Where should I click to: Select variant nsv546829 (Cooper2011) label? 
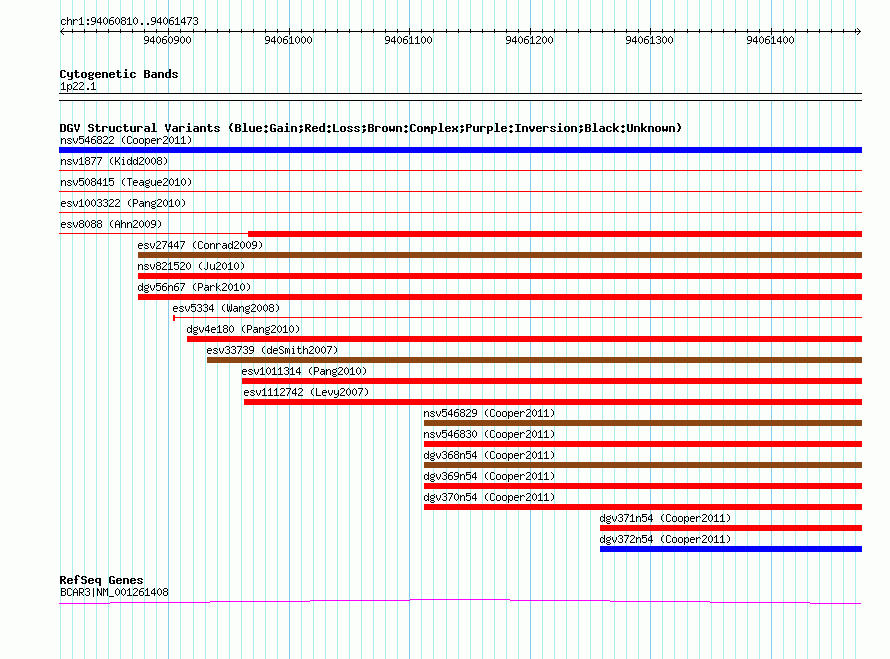489,413
